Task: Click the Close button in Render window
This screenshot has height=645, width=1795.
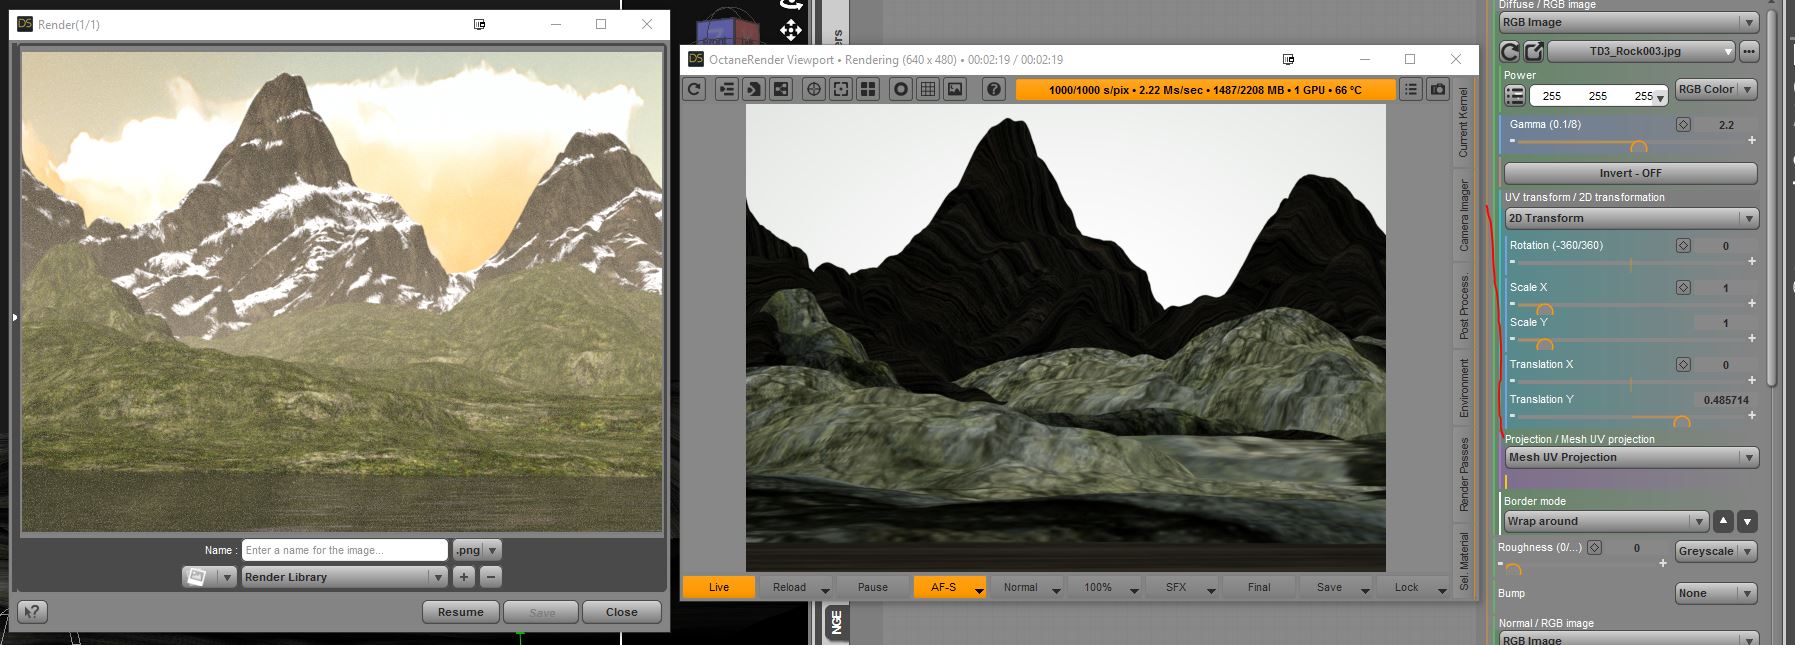Action: click(621, 612)
